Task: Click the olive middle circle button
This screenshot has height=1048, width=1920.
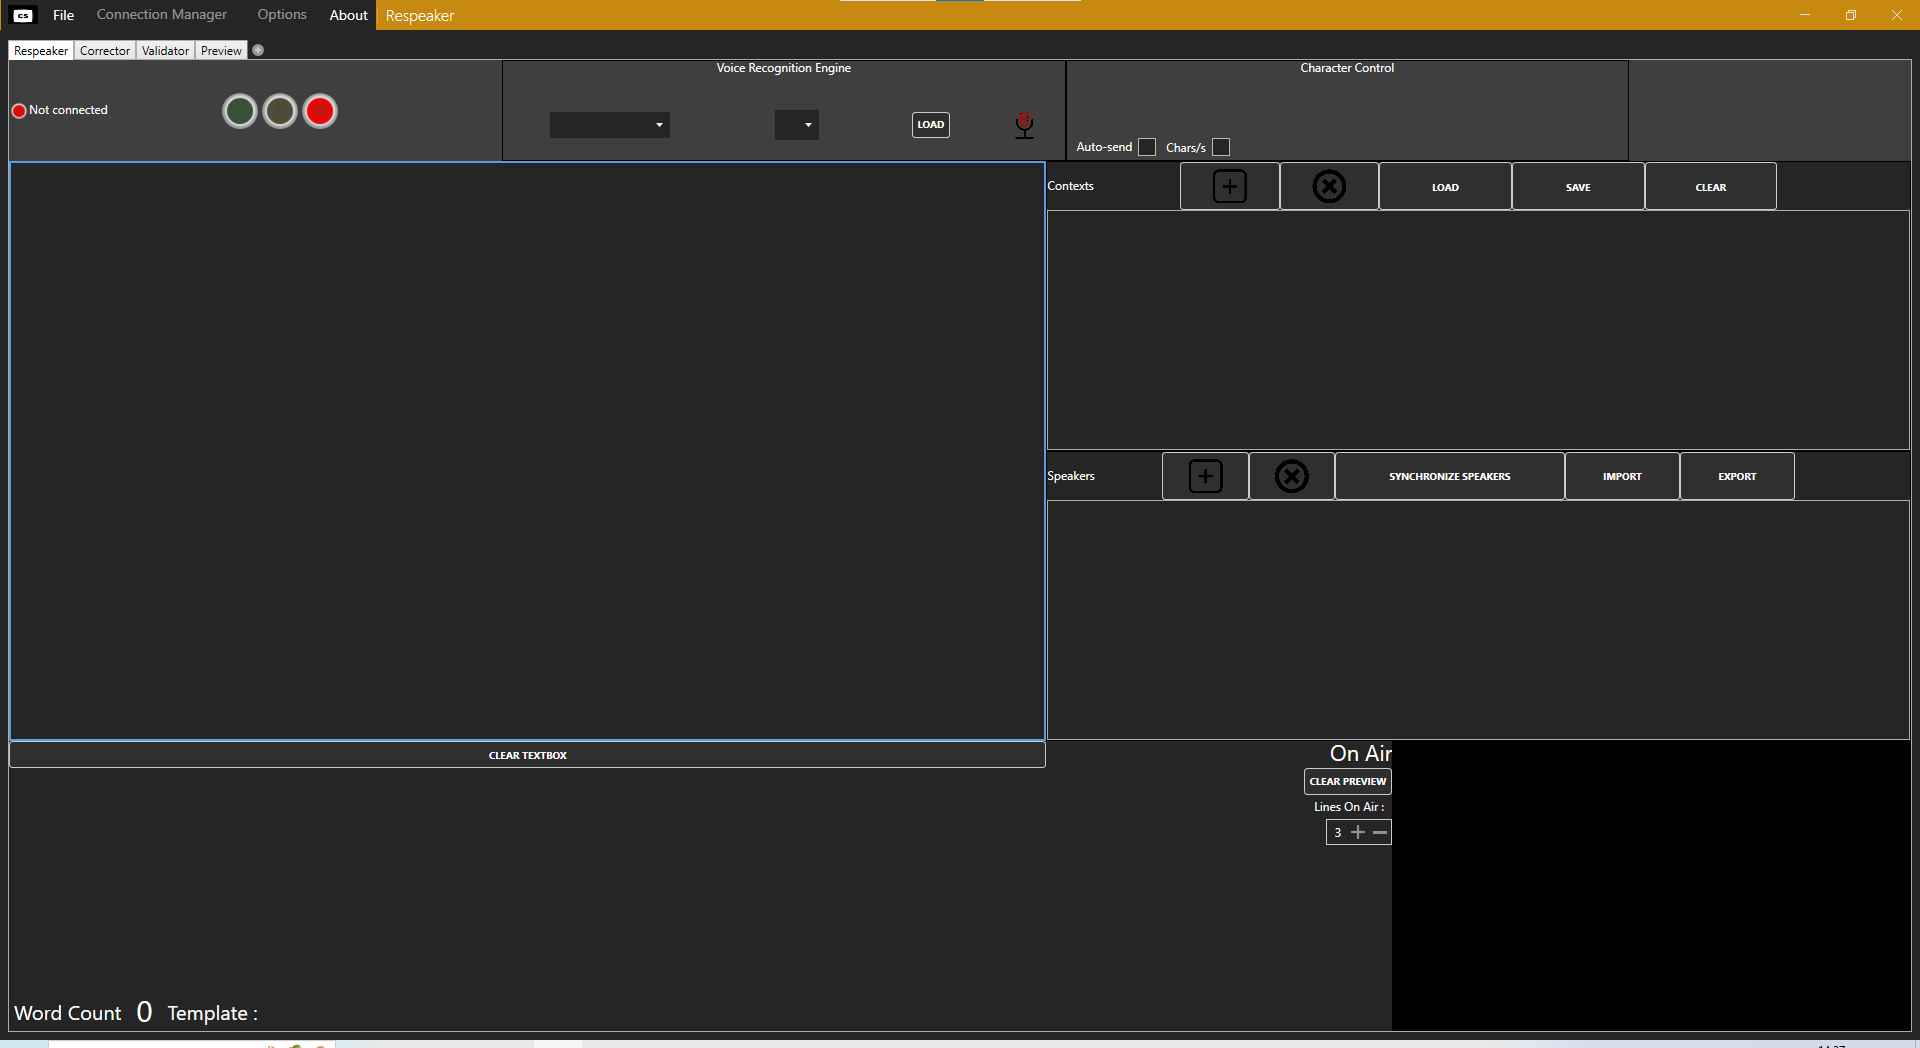Action: tap(280, 111)
